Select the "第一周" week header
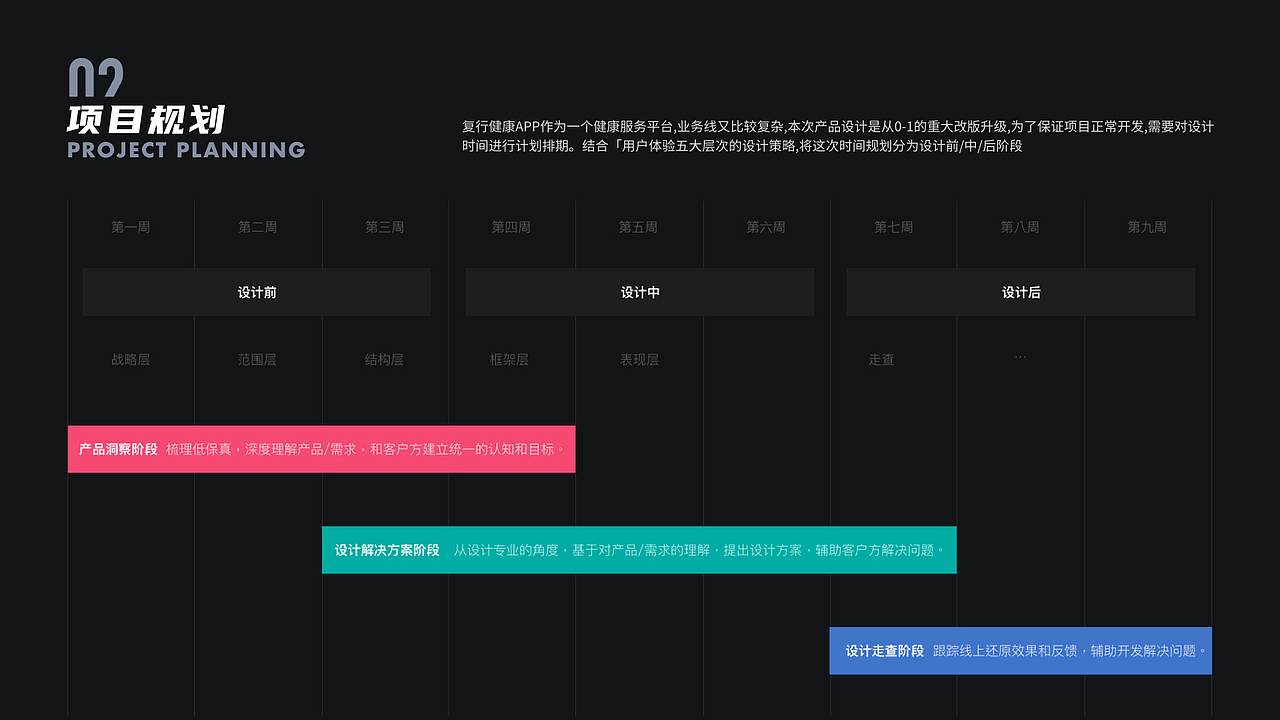 click(x=130, y=227)
